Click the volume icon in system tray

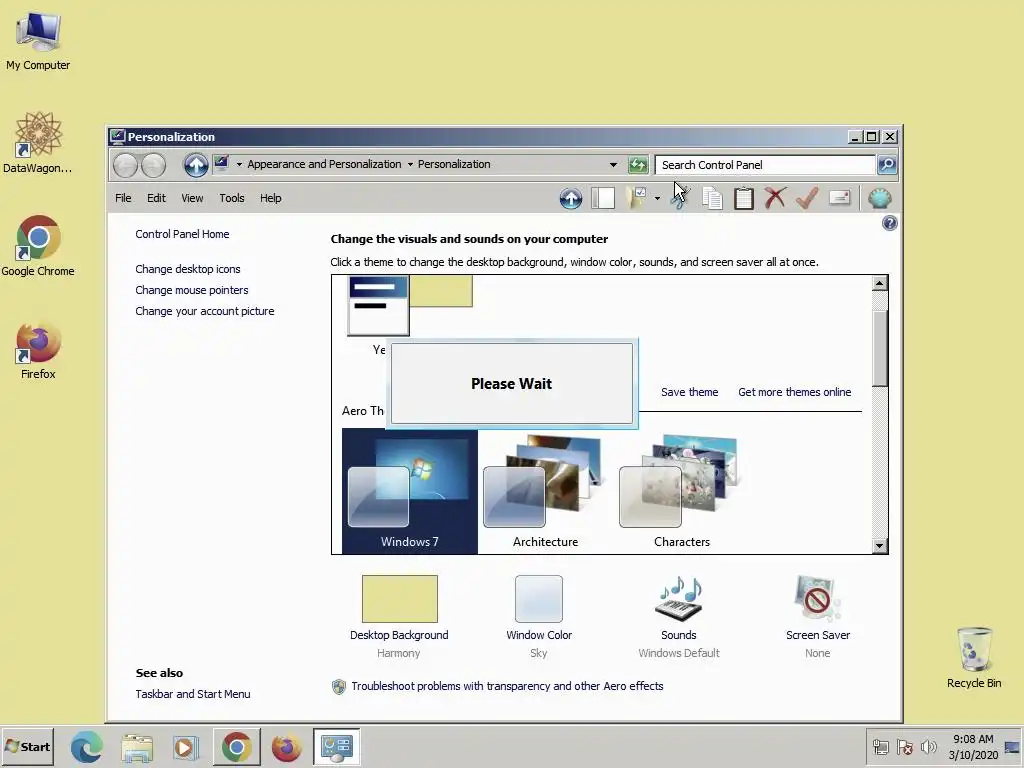[x=929, y=746]
